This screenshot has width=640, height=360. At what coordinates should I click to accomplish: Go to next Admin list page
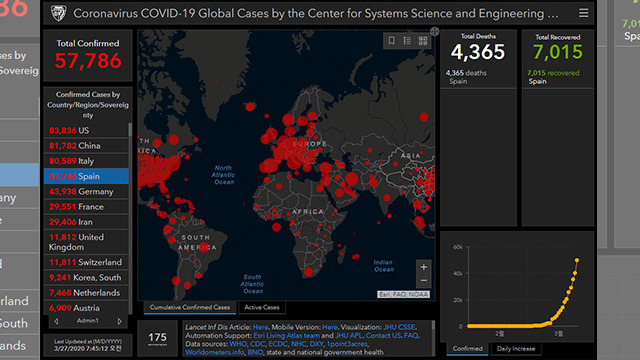[120, 321]
